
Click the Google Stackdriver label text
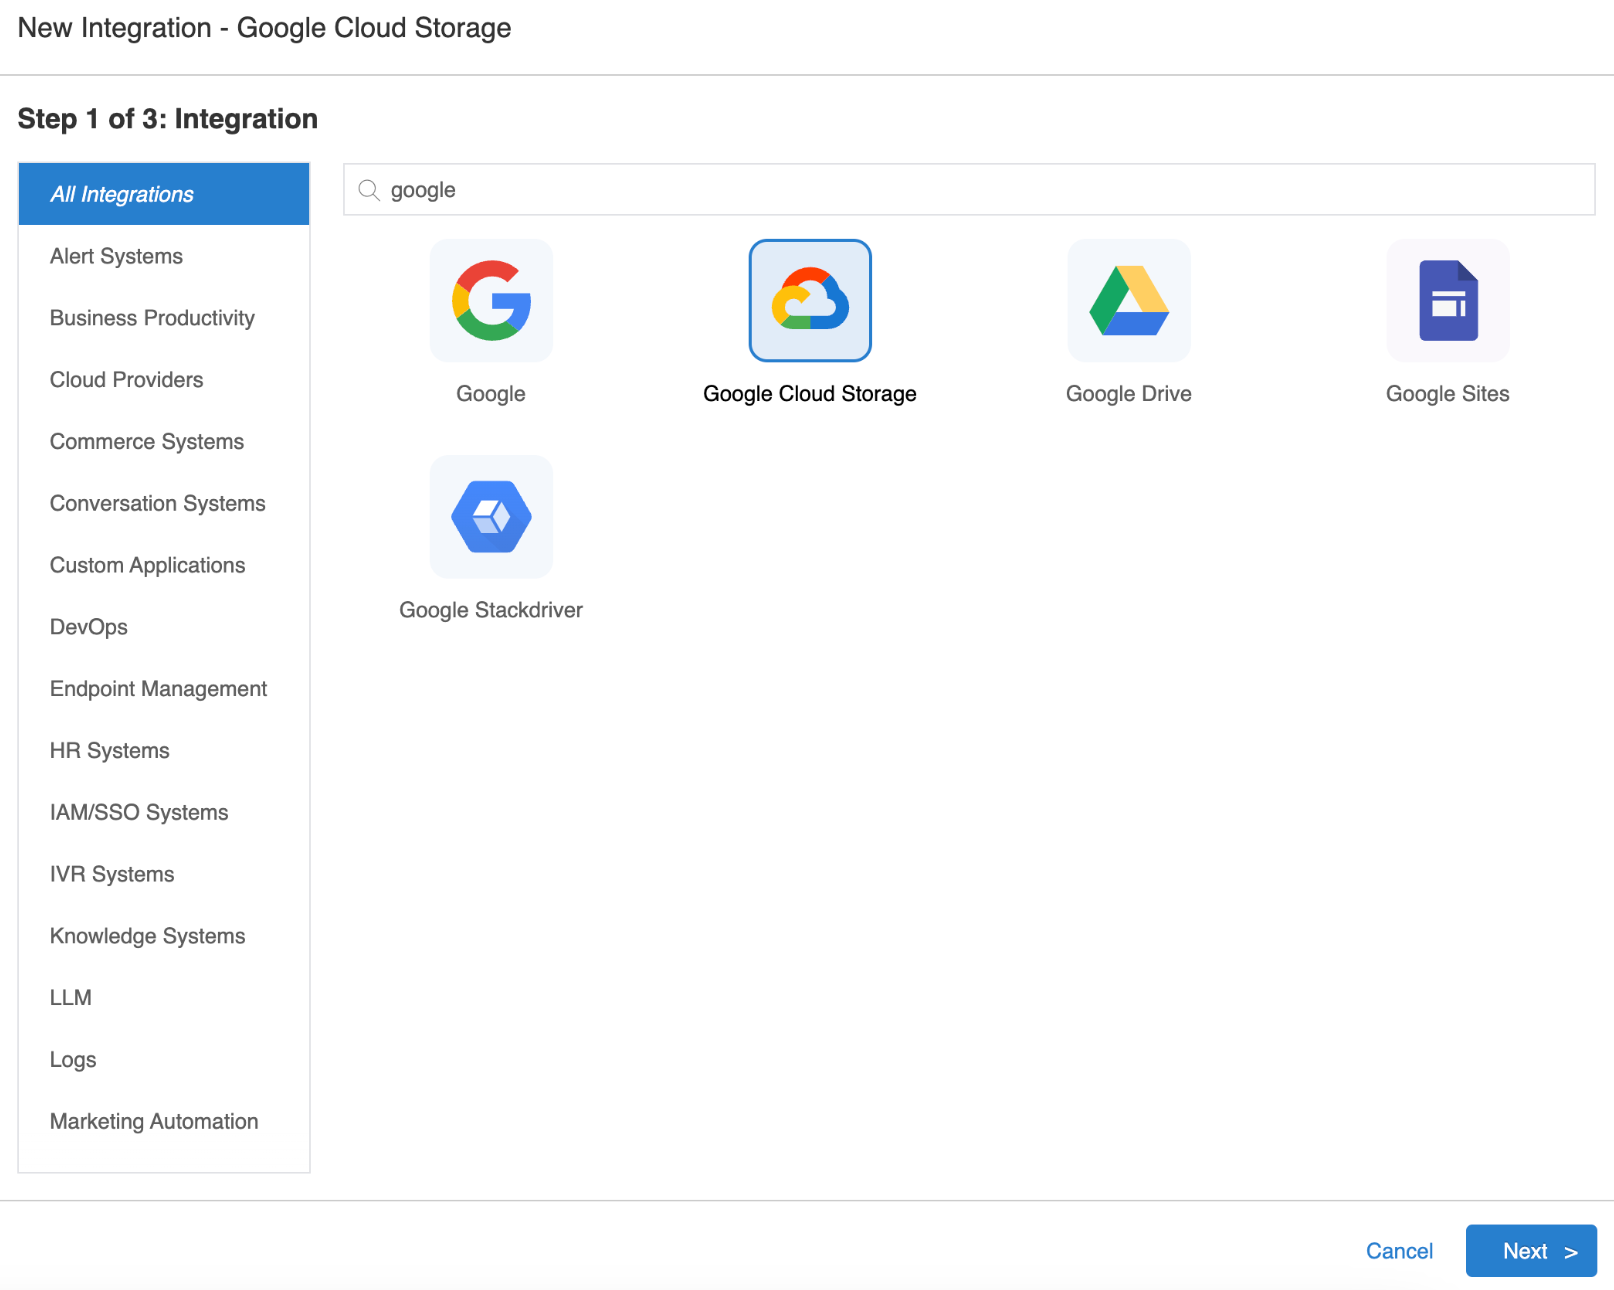491,610
